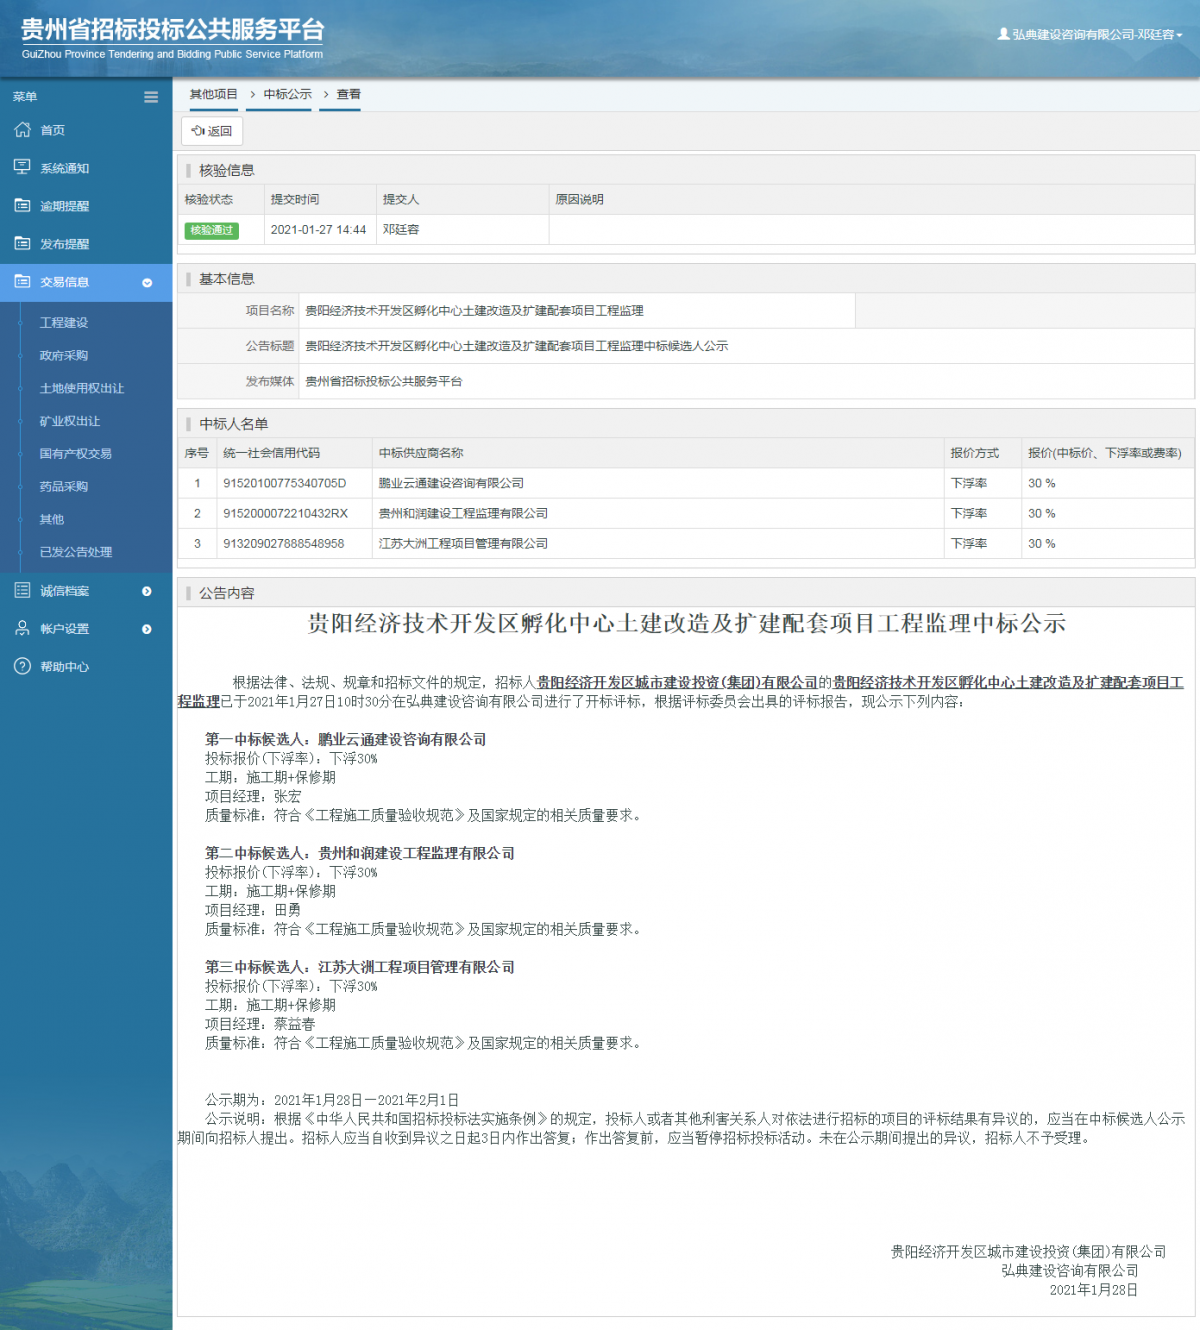Click the 项目名称 value field
Viewport: 1200px width, 1330px height.
point(577,311)
